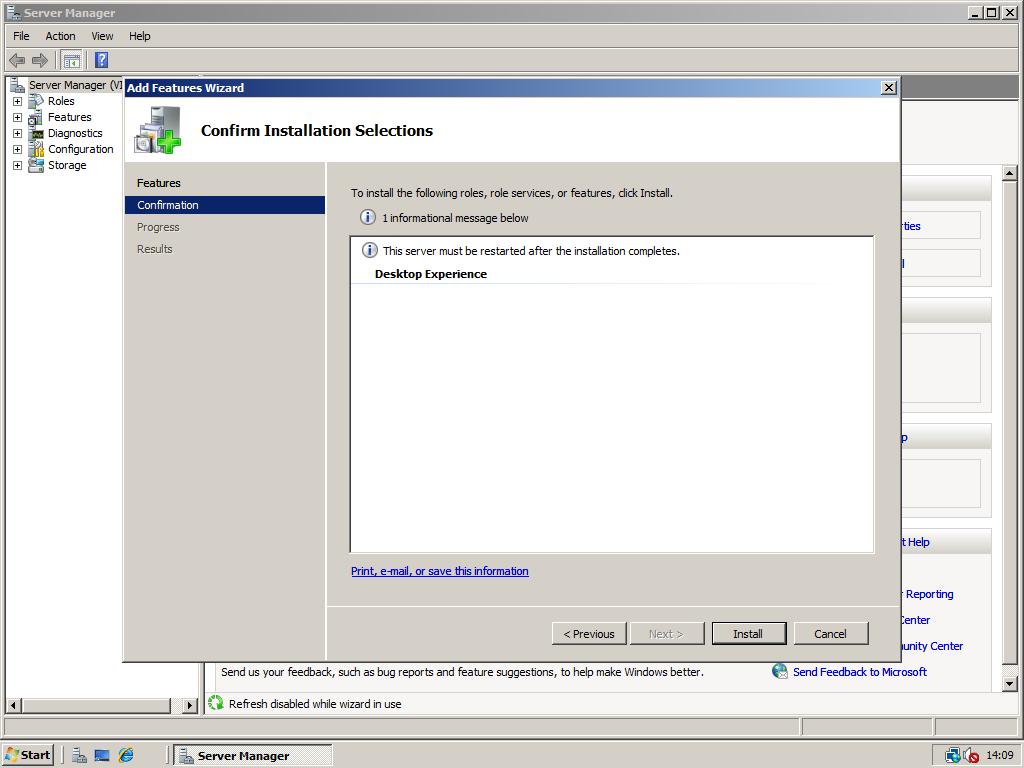Click the Start button
The image size is (1024, 768).
tap(28, 756)
